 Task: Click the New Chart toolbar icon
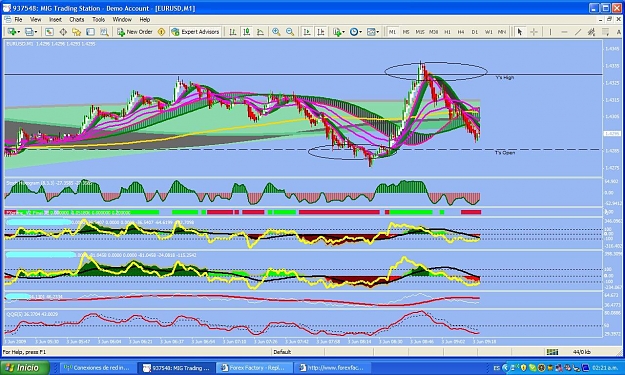pyautogui.click(x=12, y=32)
